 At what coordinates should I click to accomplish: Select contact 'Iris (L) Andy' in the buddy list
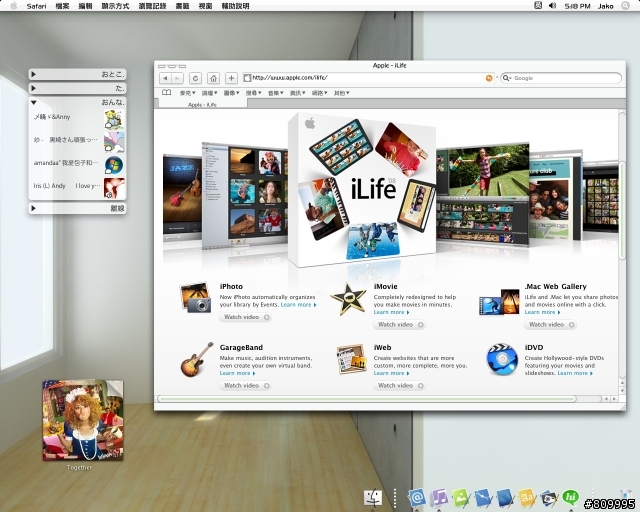[x=78, y=186]
